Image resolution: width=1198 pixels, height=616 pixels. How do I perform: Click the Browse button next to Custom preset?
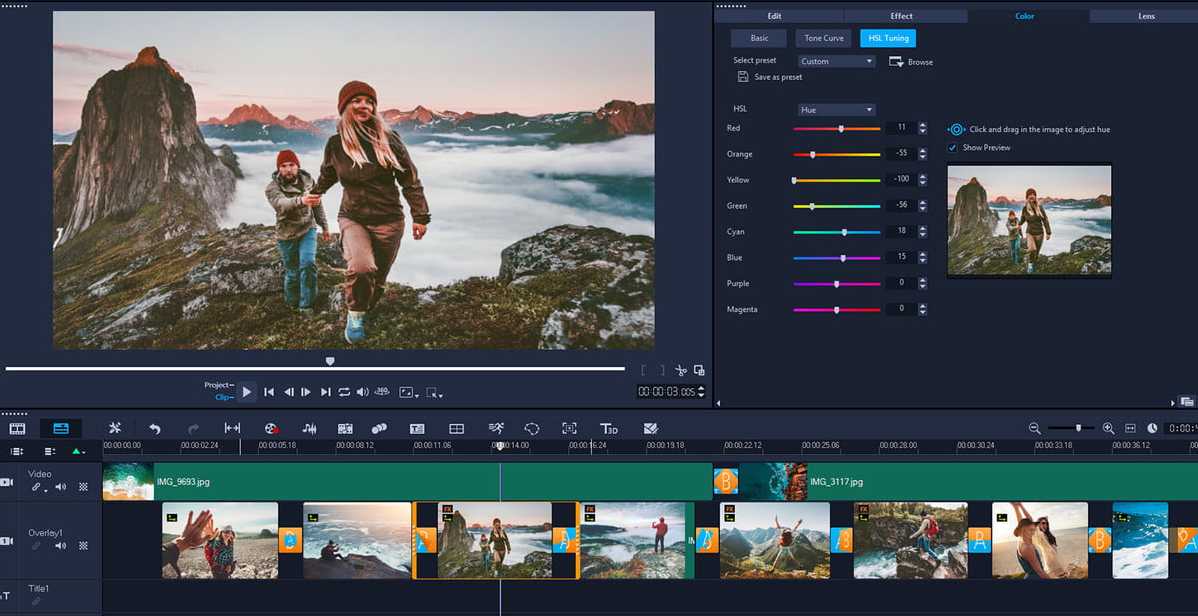[910, 61]
